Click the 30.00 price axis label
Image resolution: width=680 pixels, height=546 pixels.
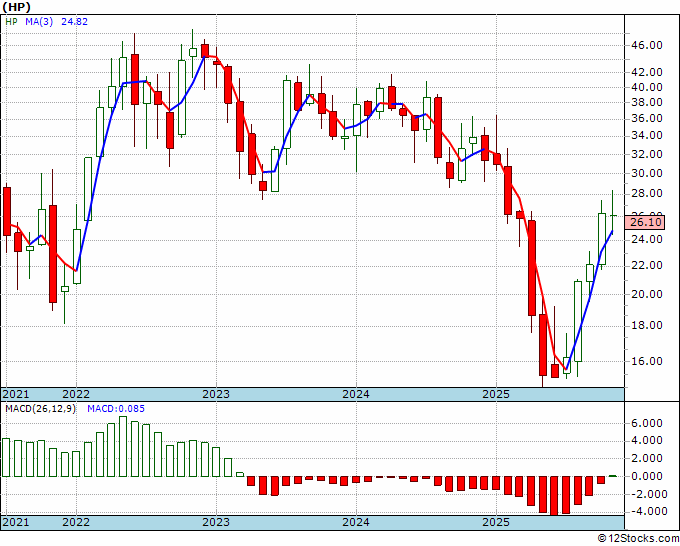click(x=646, y=173)
